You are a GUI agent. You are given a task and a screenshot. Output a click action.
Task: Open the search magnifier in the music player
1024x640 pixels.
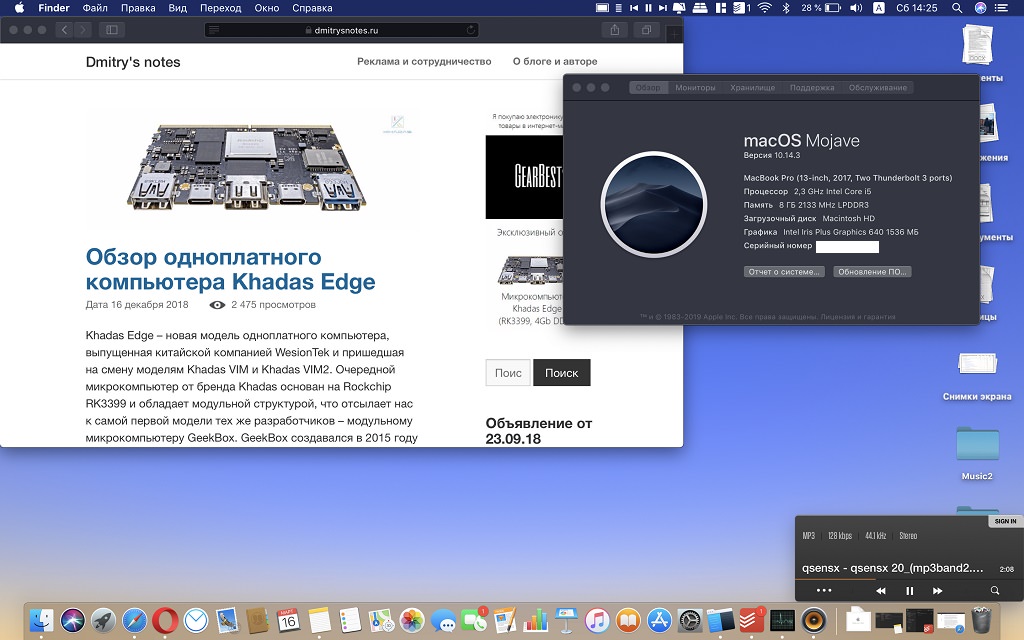click(995, 591)
